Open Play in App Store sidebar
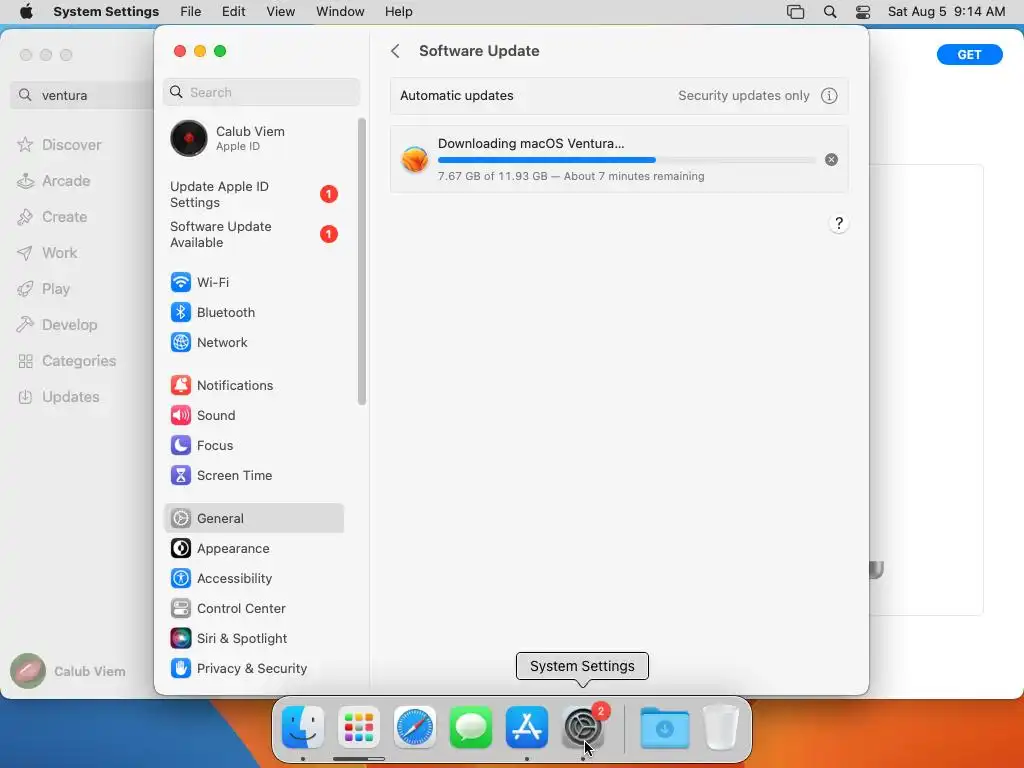 coord(44,289)
